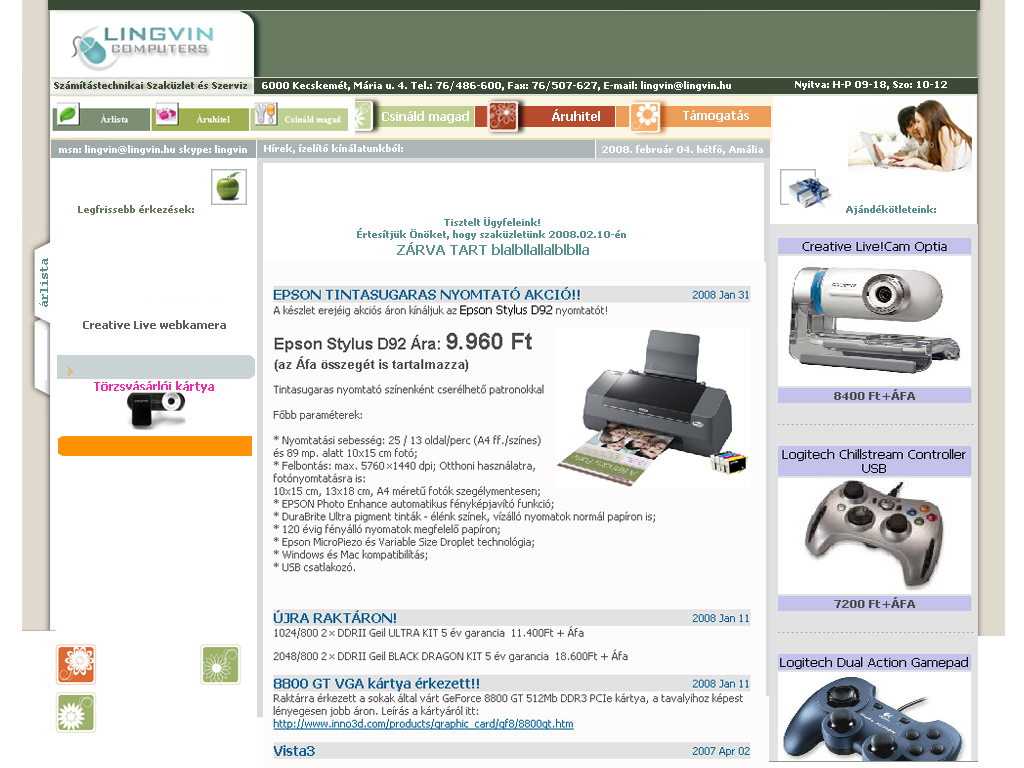Click the orange flower icon before Támogatás
The image size is (1024, 768).
[x=646, y=116]
